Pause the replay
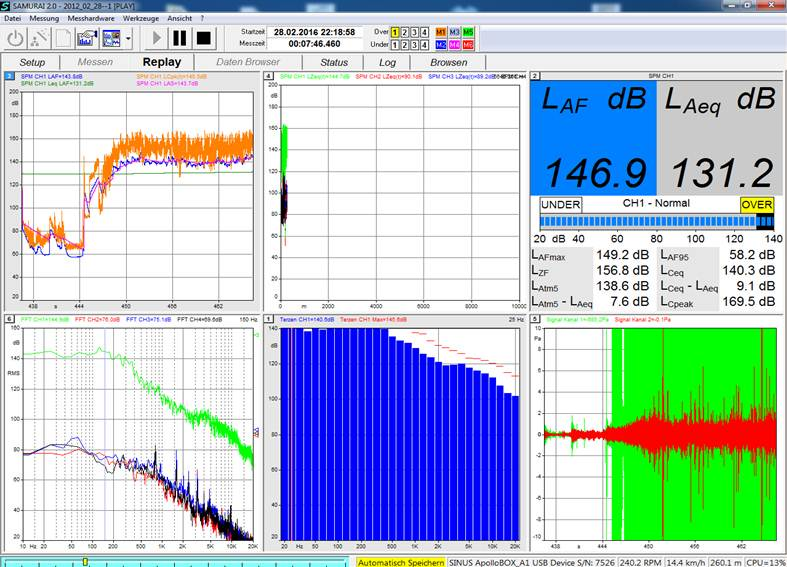 (180, 38)
